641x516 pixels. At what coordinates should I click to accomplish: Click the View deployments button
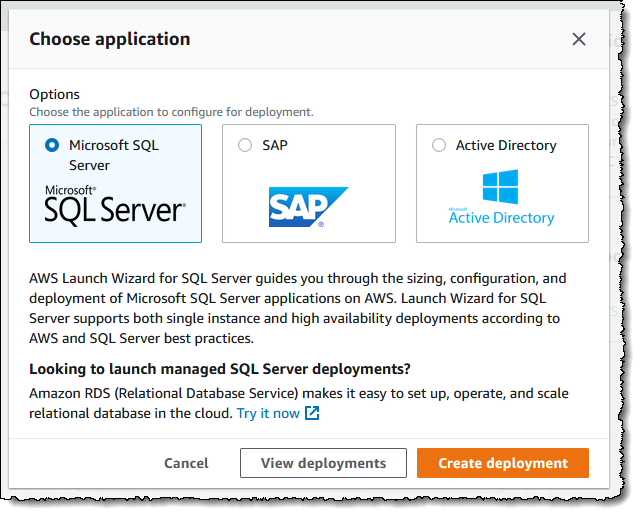coord(323,463)
